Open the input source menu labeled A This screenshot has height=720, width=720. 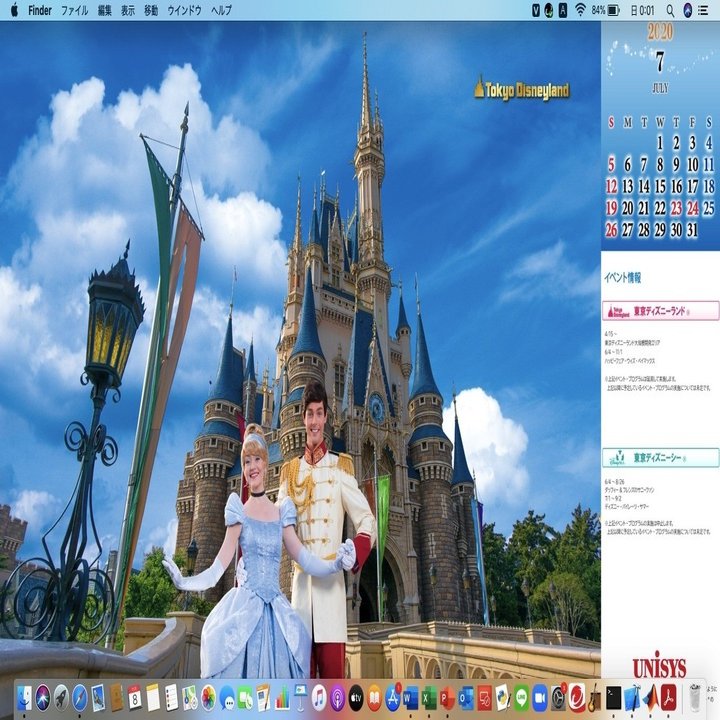(x=563, y=10)
